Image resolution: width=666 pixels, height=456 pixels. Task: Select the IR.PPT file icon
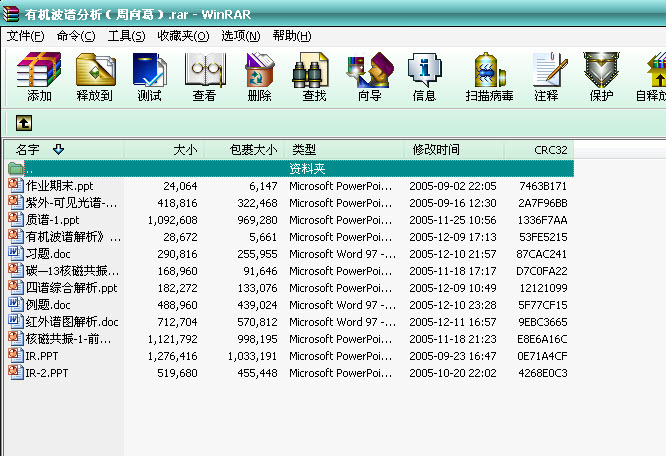coord(16,355)
